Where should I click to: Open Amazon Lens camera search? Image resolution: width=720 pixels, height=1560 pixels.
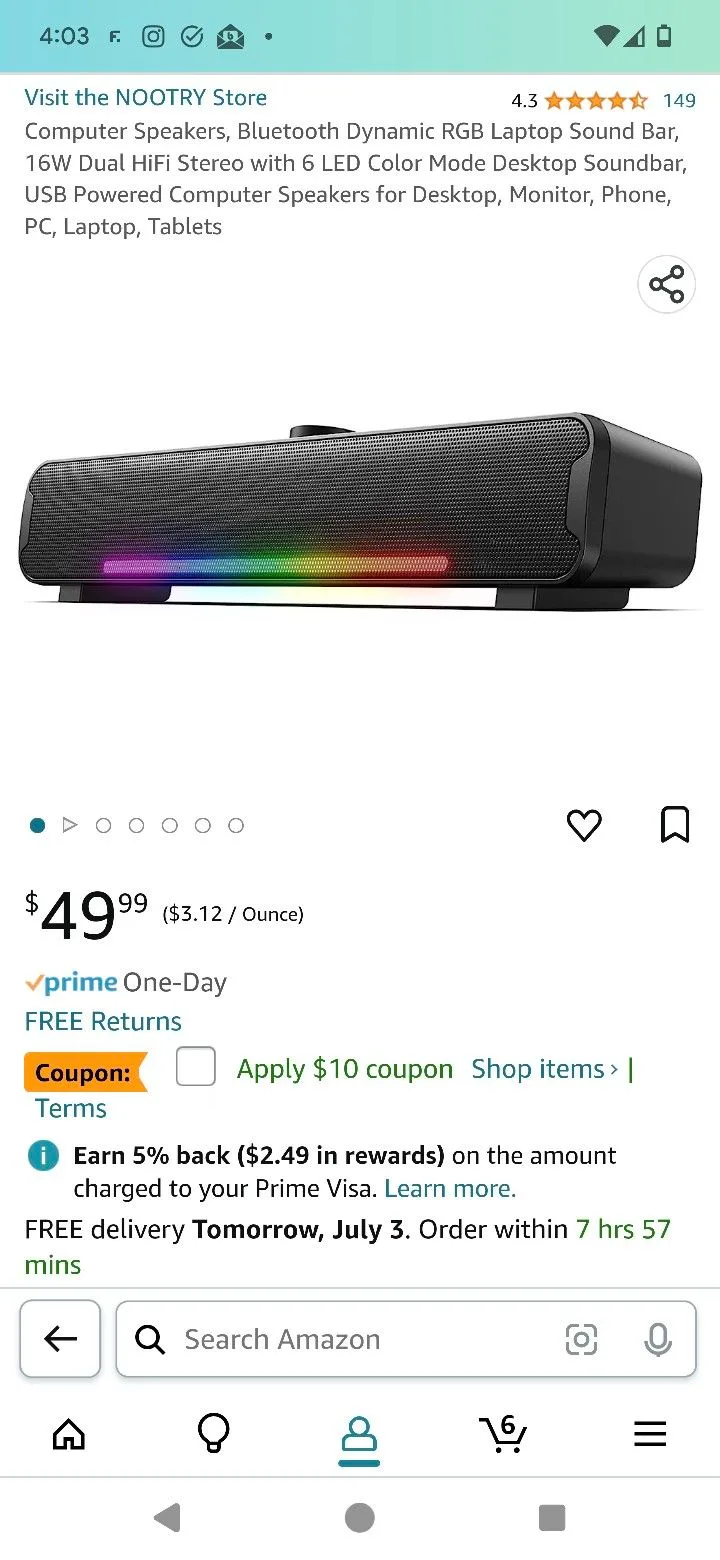point(581,1339)
